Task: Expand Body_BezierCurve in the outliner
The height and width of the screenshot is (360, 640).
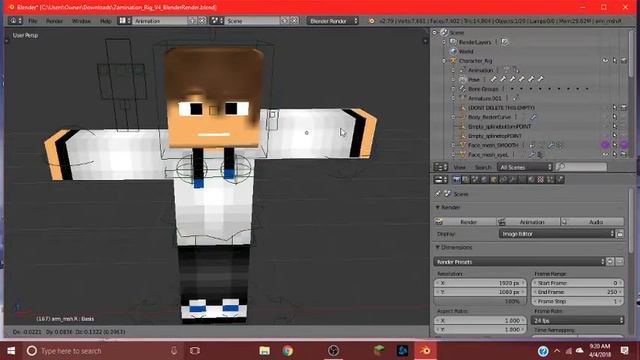Action: (x=453, y=117)
